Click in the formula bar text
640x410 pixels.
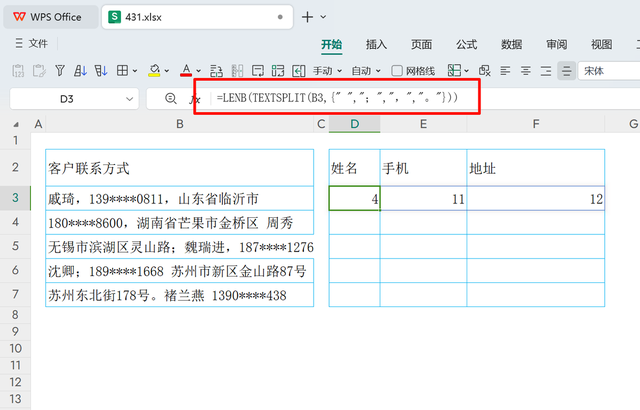[x=337, y=98]
